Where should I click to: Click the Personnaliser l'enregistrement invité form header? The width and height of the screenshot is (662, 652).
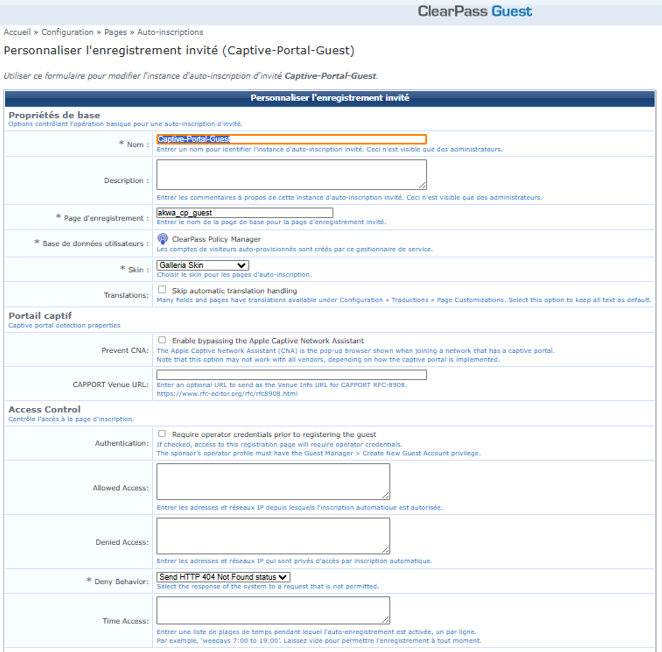tap(330, 98)
